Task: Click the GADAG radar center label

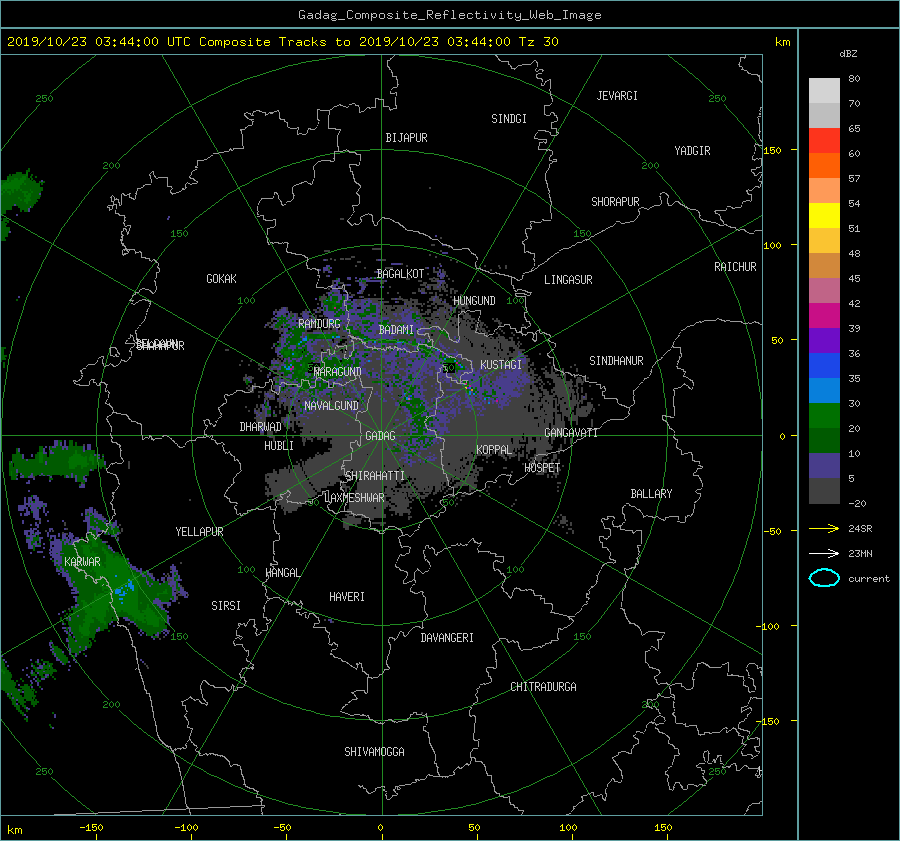Action: click(x=381, y=436)
